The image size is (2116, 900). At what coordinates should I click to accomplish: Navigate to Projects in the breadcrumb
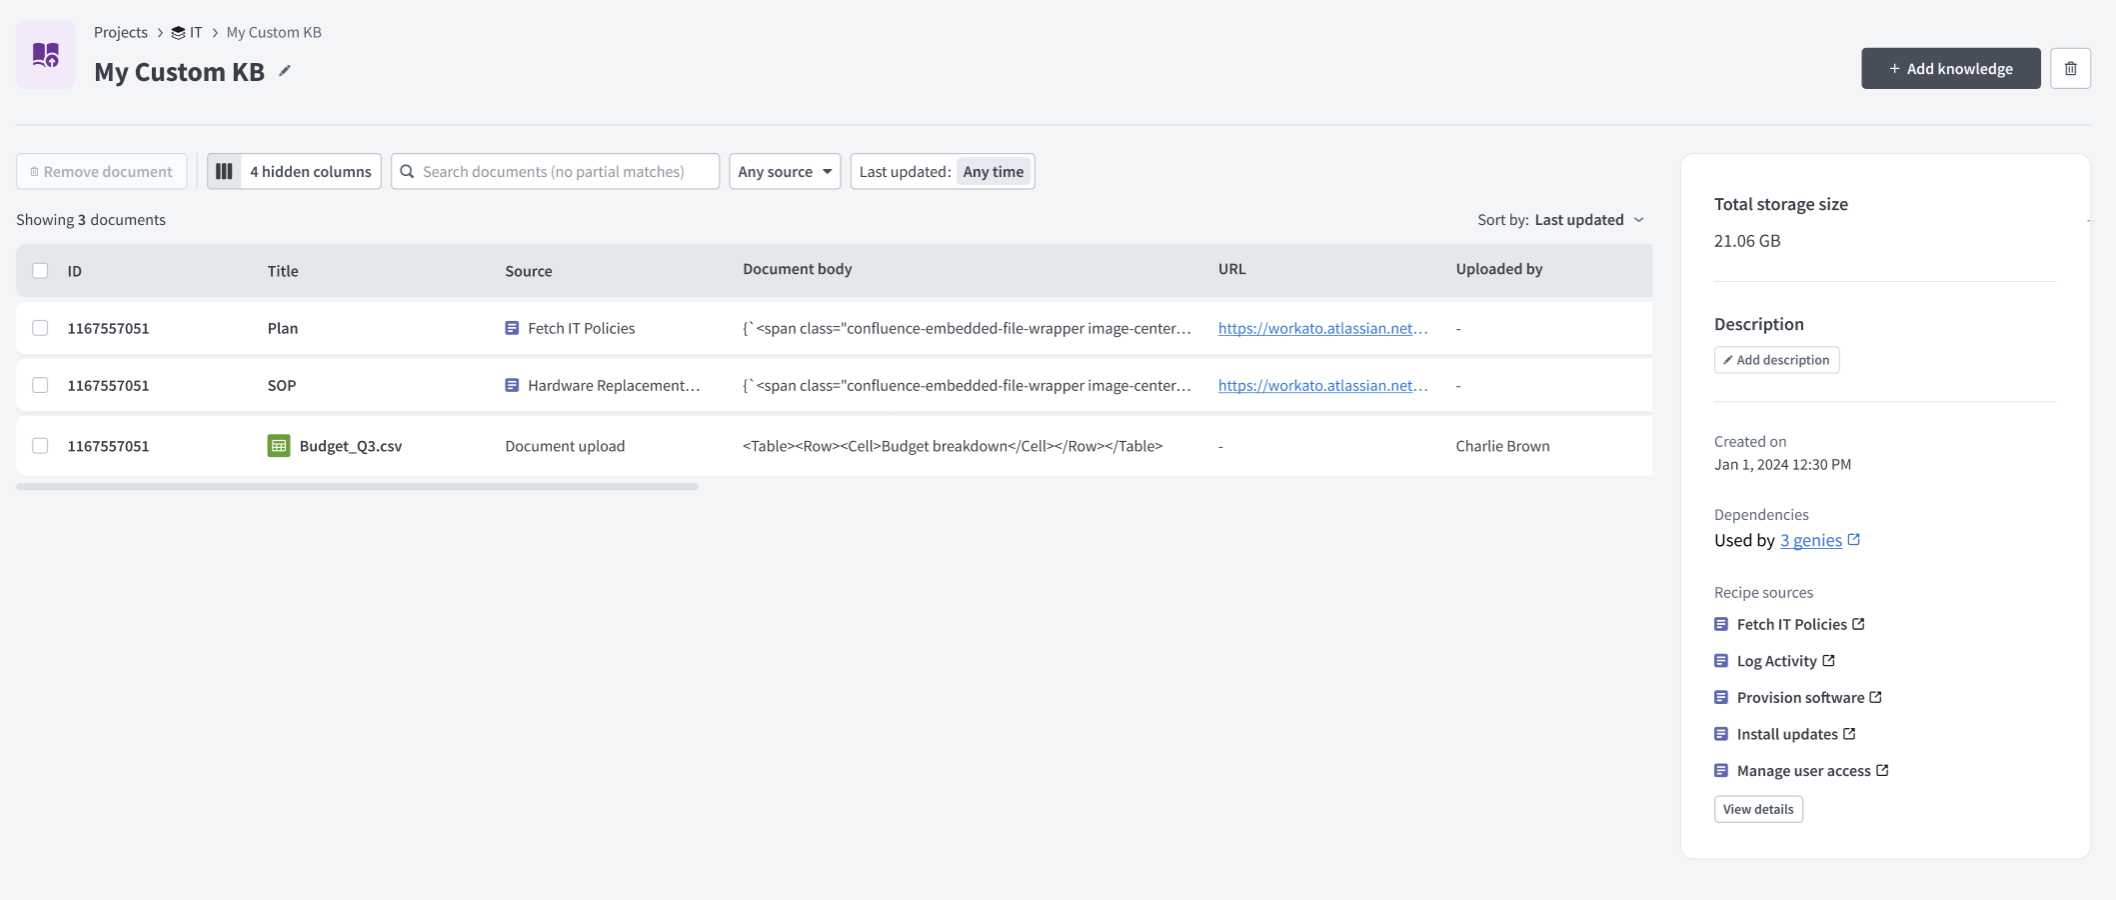(120, 31)
